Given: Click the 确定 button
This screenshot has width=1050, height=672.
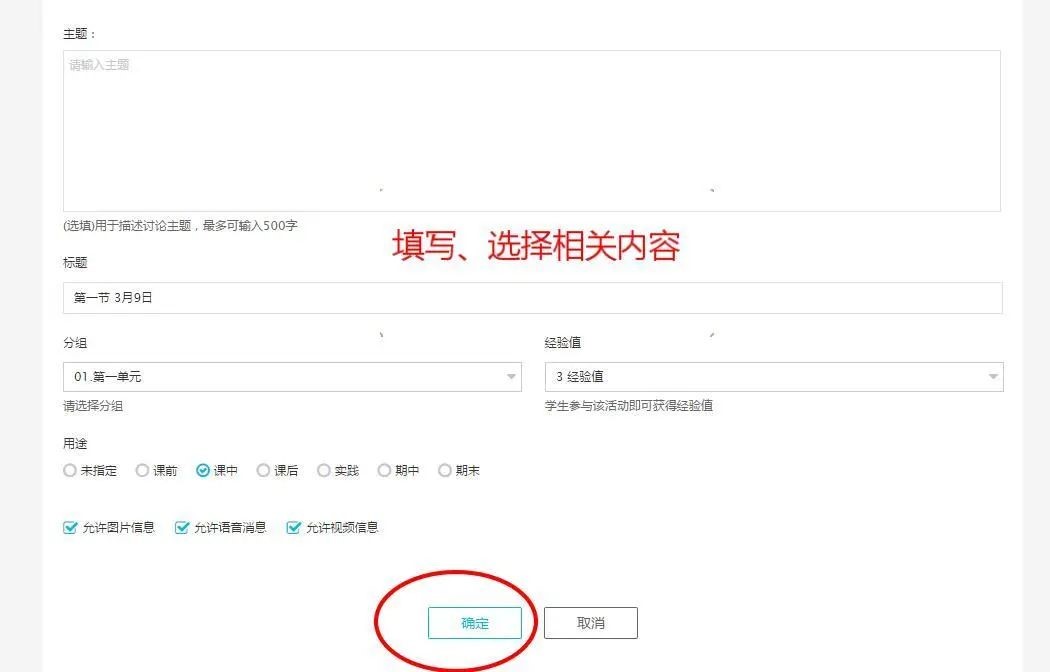Looking at the screenshot, I should 475,623.
